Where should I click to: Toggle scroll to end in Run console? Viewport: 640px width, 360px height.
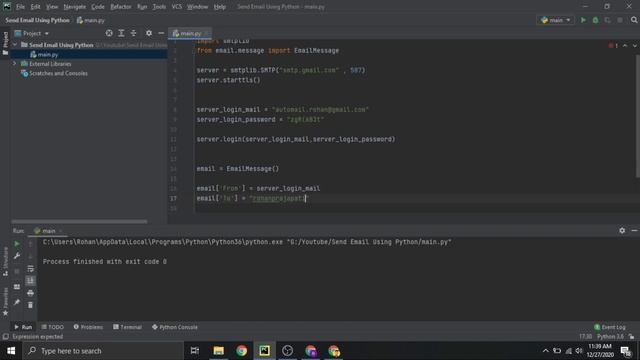(x=31, y=281)
